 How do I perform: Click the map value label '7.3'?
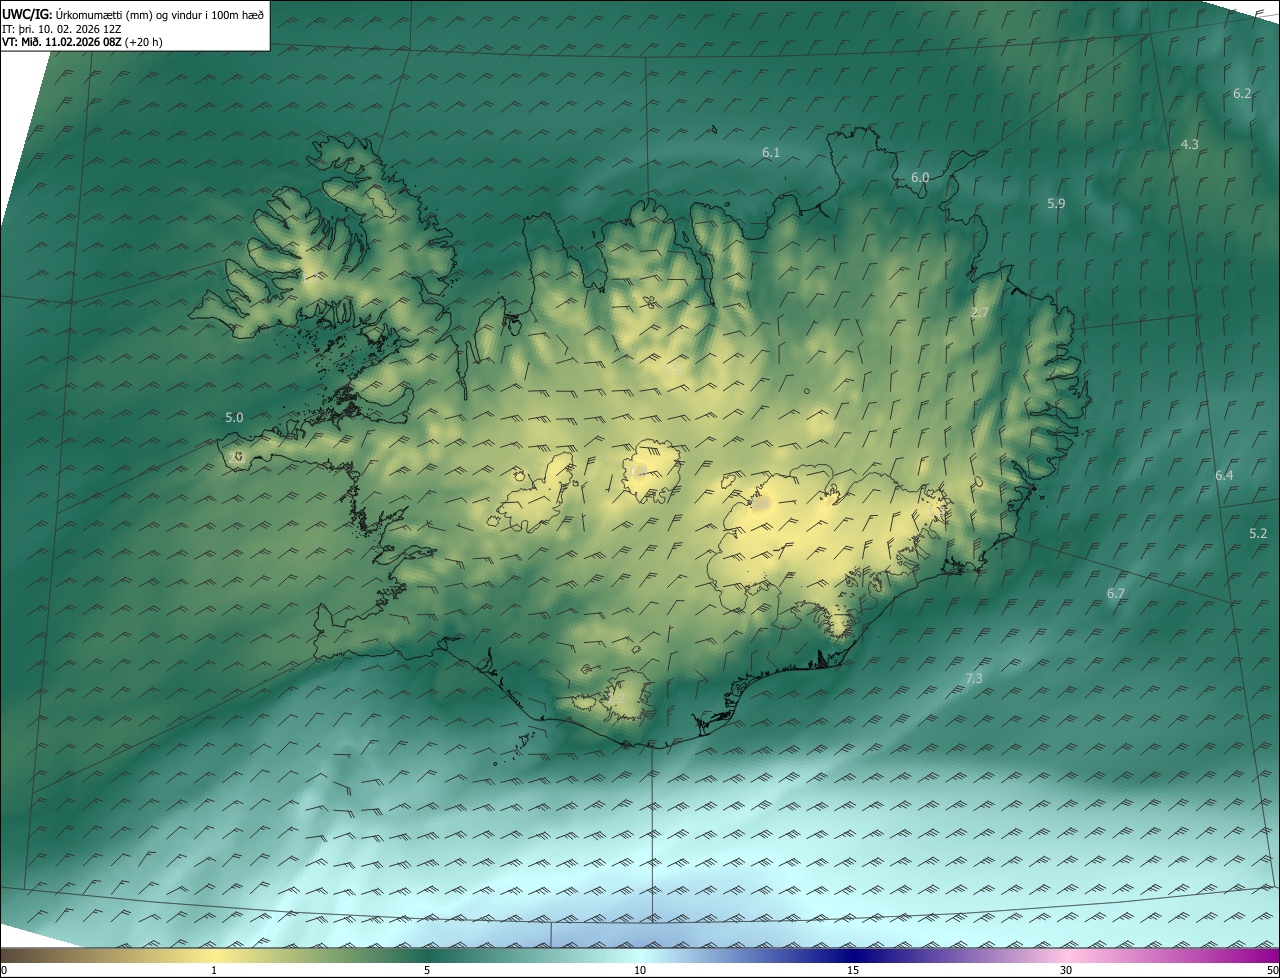pos(974,678)
